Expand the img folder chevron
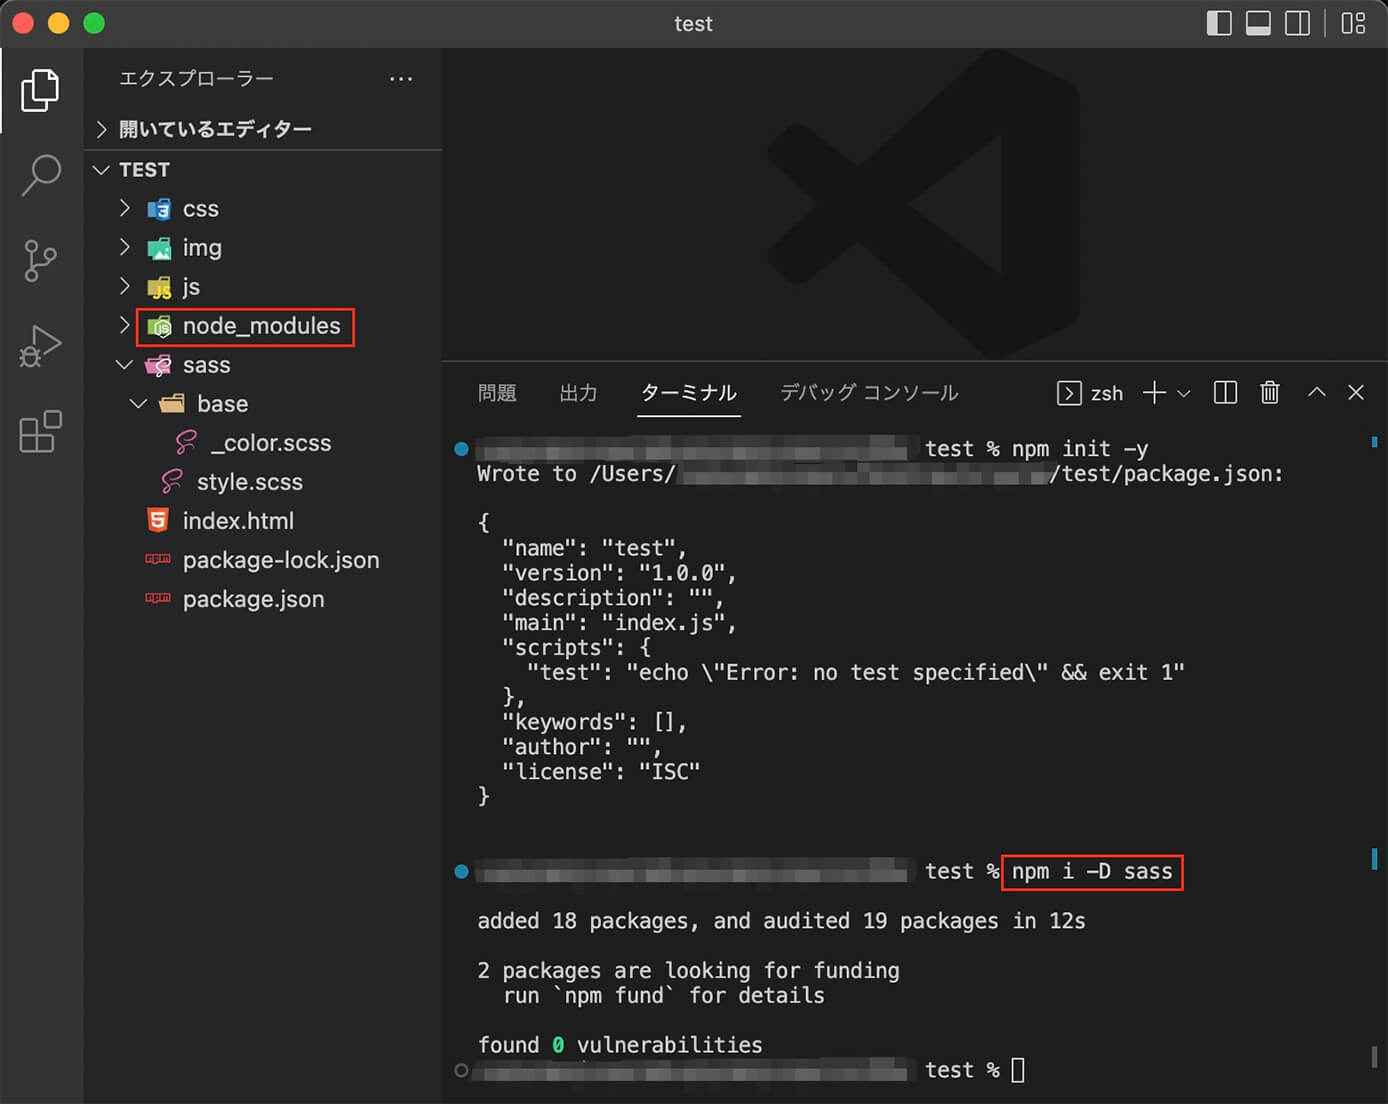 (x=124, y=247)
